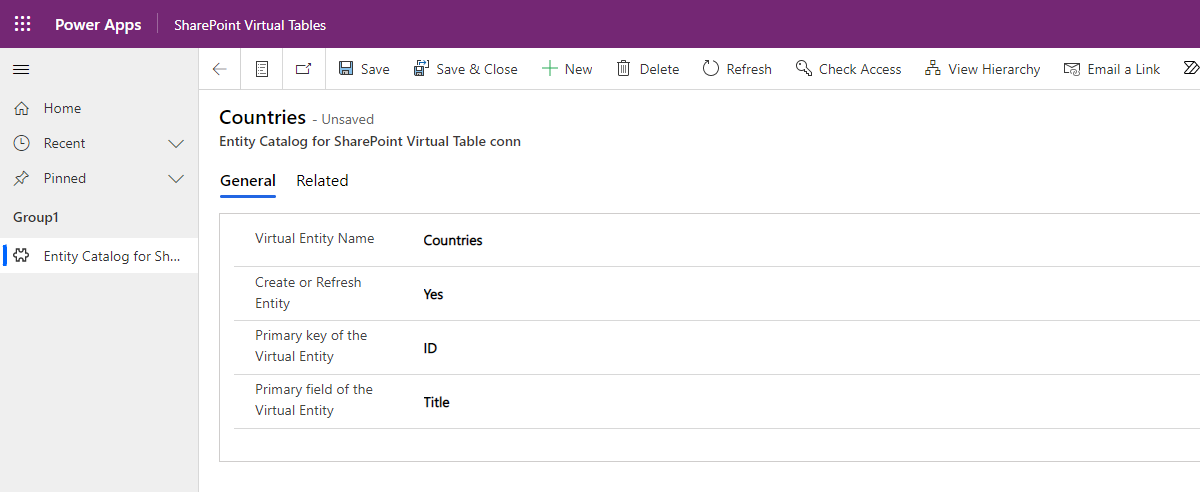Screen dimensions: 1200x492
Task: Open the record set form icon
Action: (262, 69)
